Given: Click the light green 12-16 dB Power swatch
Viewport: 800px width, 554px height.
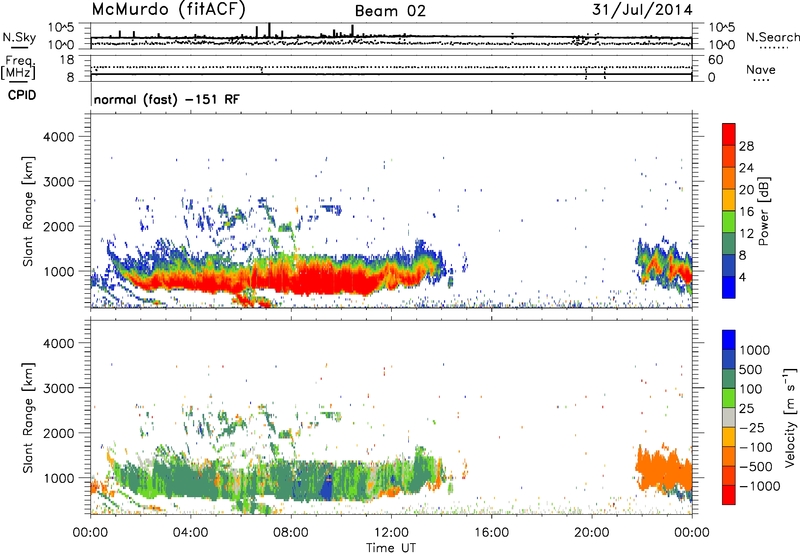Looking at the screenshot, I should [729, 221].
